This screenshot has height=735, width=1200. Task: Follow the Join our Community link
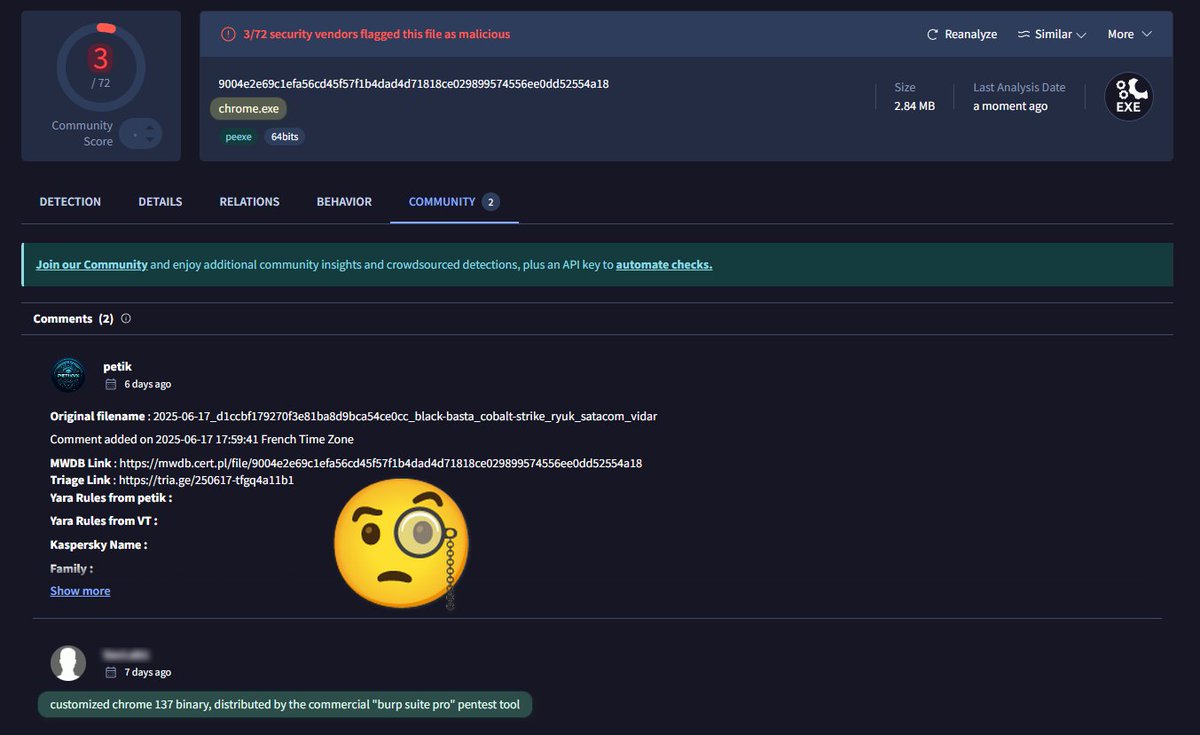coord(92,265)
